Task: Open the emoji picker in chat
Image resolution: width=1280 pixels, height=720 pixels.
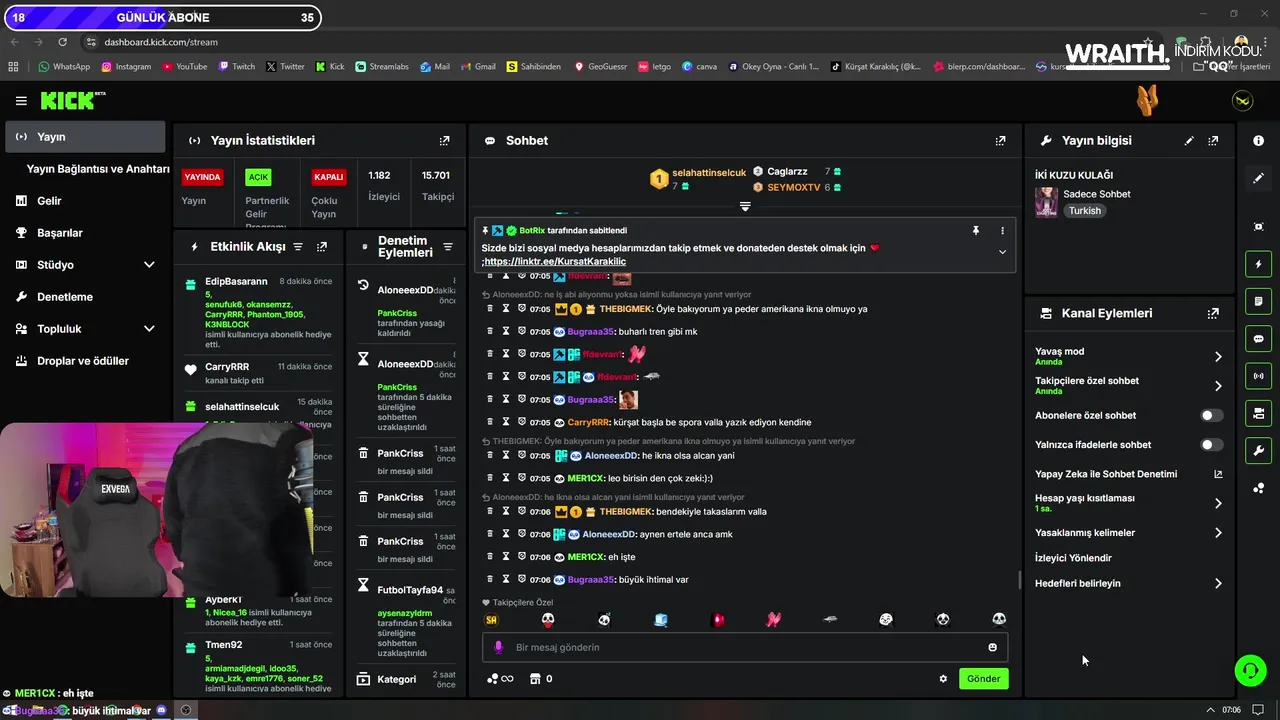Action: click(x=992, y=647)
